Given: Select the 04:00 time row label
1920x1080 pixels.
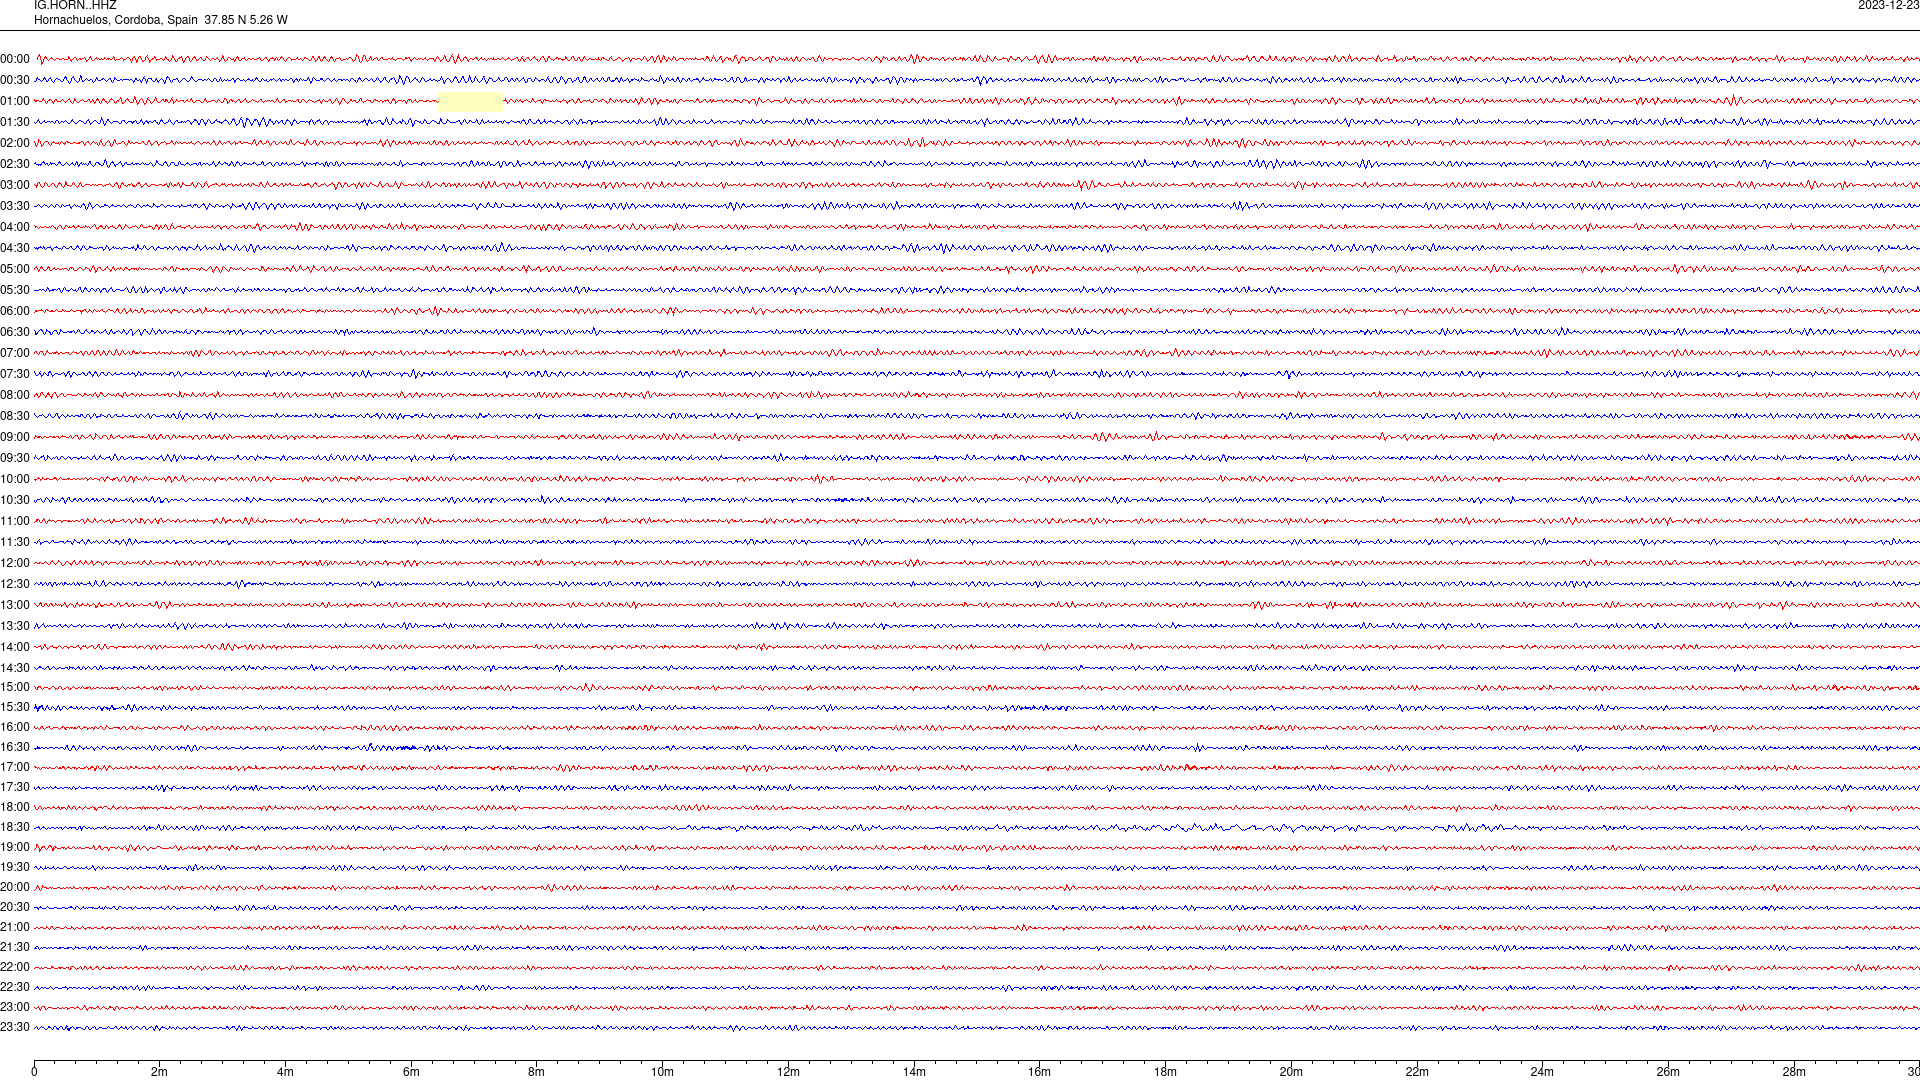Looking at the screenshot, I should tap(15, 227).
